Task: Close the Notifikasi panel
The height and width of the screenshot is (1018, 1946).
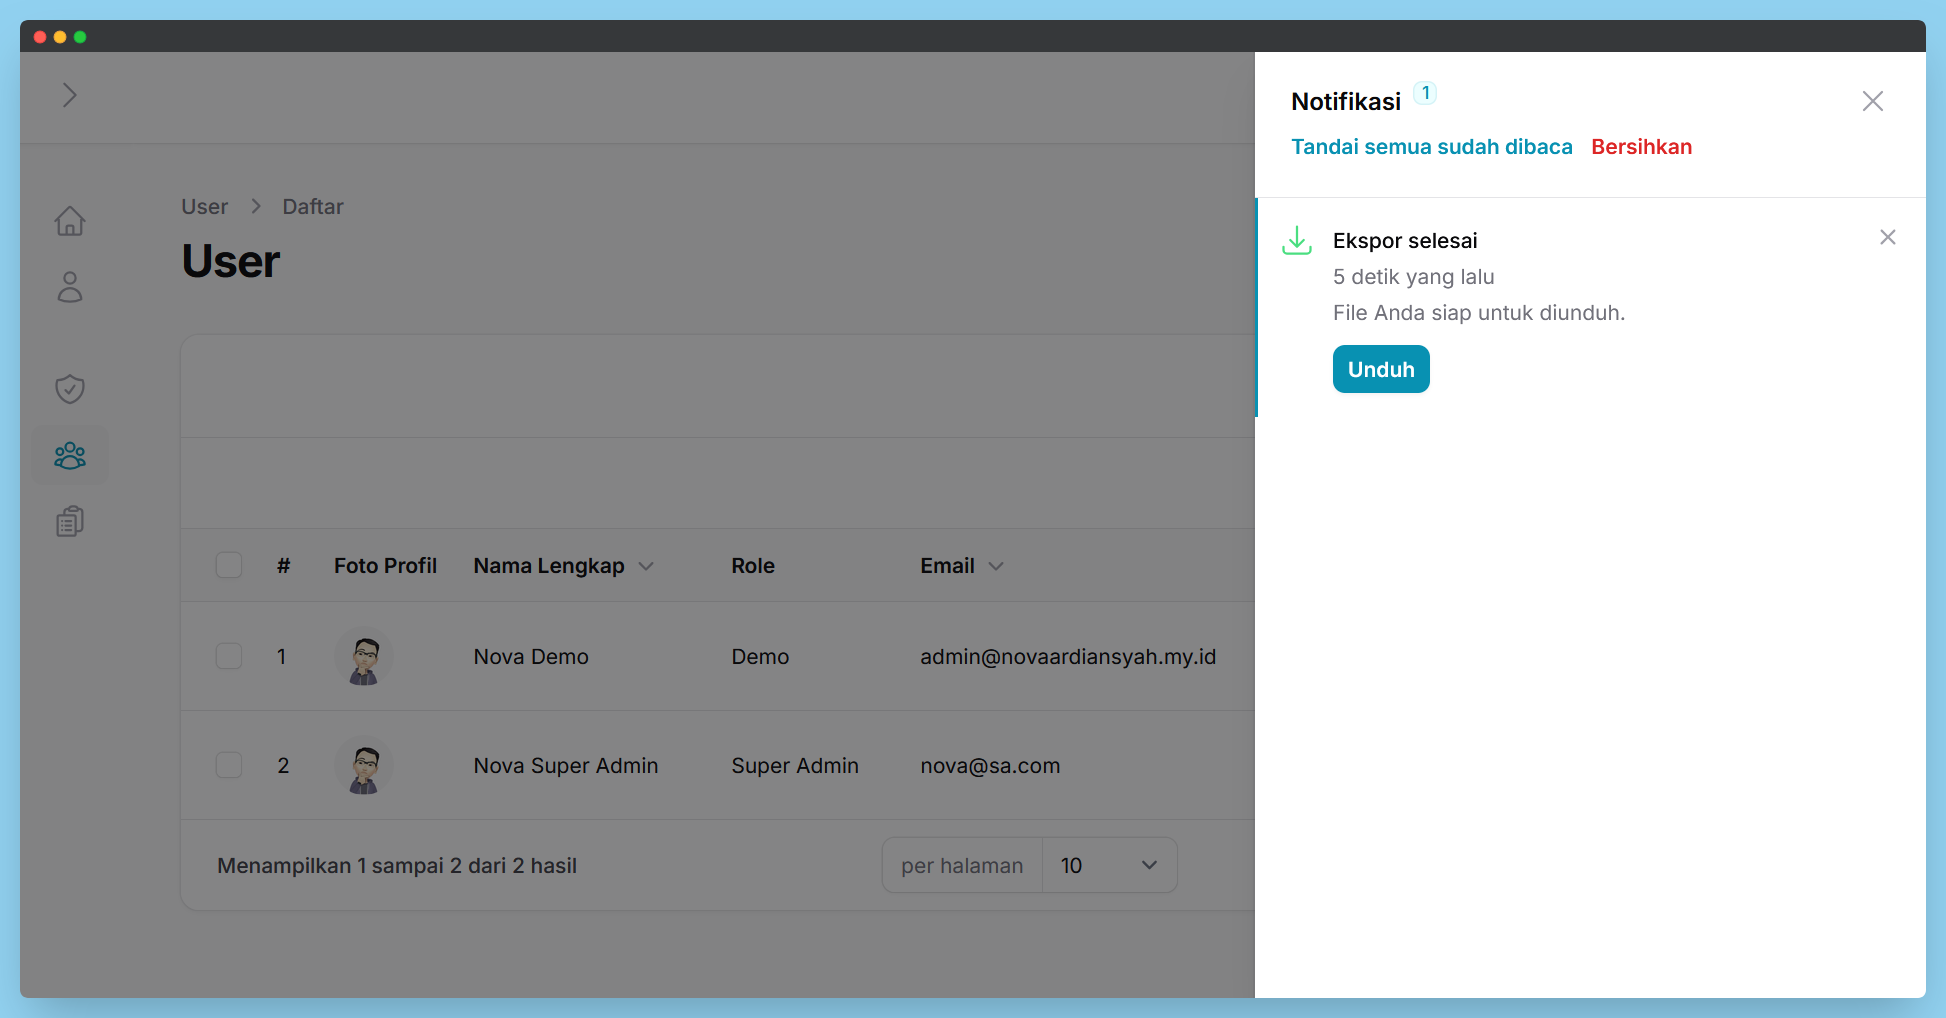Action: tap(1873, 101)
